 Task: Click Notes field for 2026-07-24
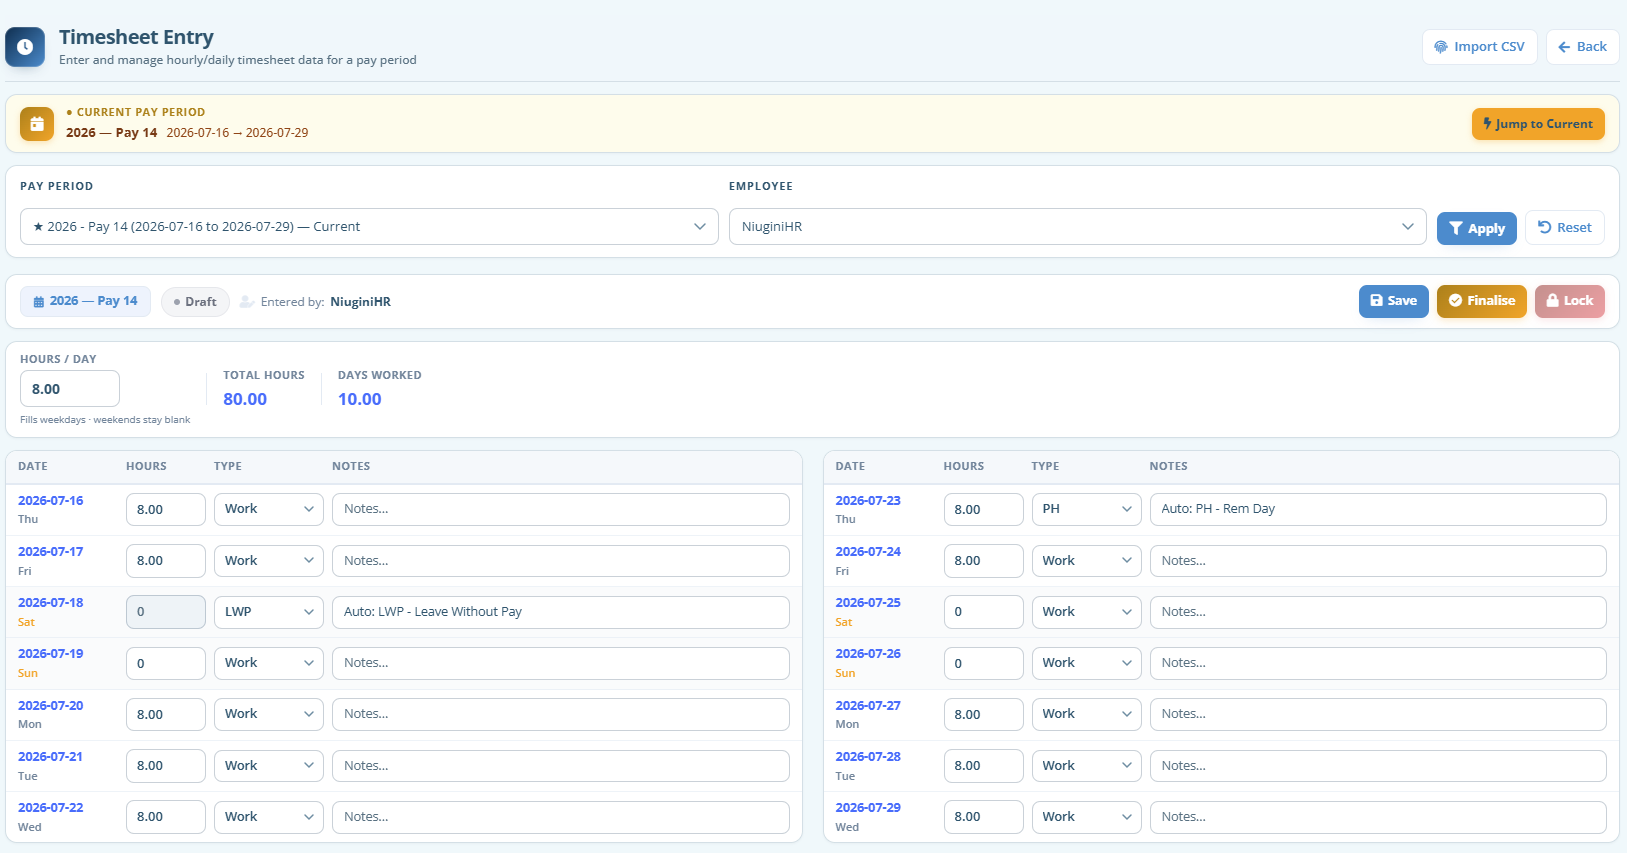pyautogui.click(x=1378, y=561)
